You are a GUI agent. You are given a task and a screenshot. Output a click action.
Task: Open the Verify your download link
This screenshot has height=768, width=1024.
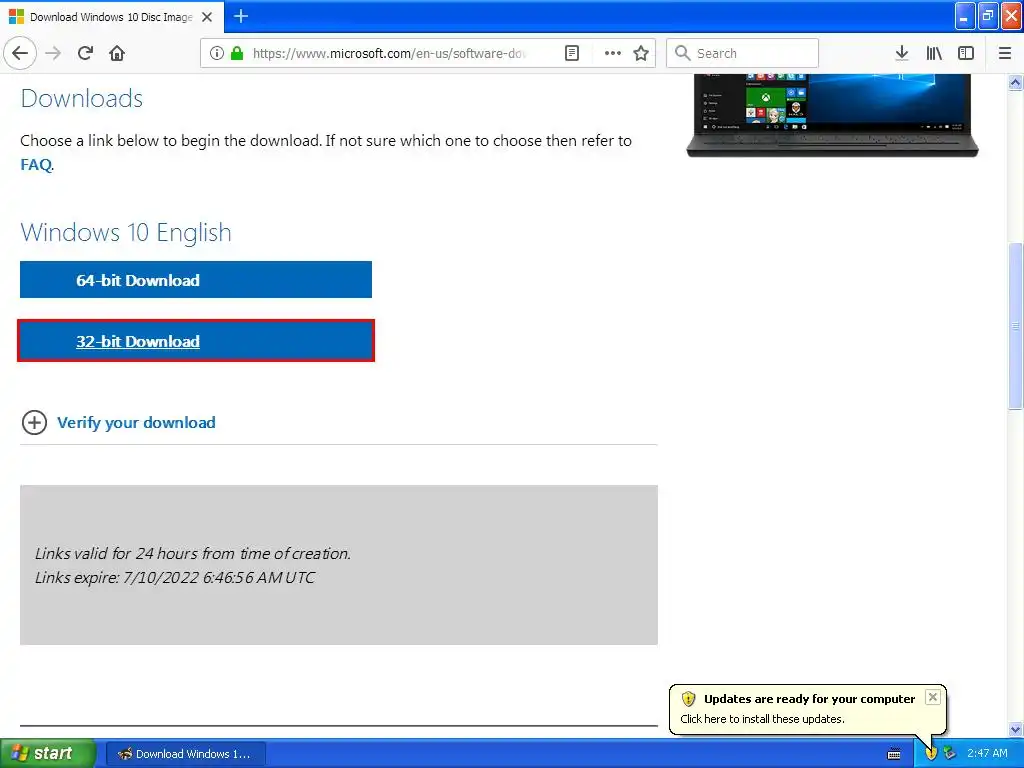[x=136, y=423]
